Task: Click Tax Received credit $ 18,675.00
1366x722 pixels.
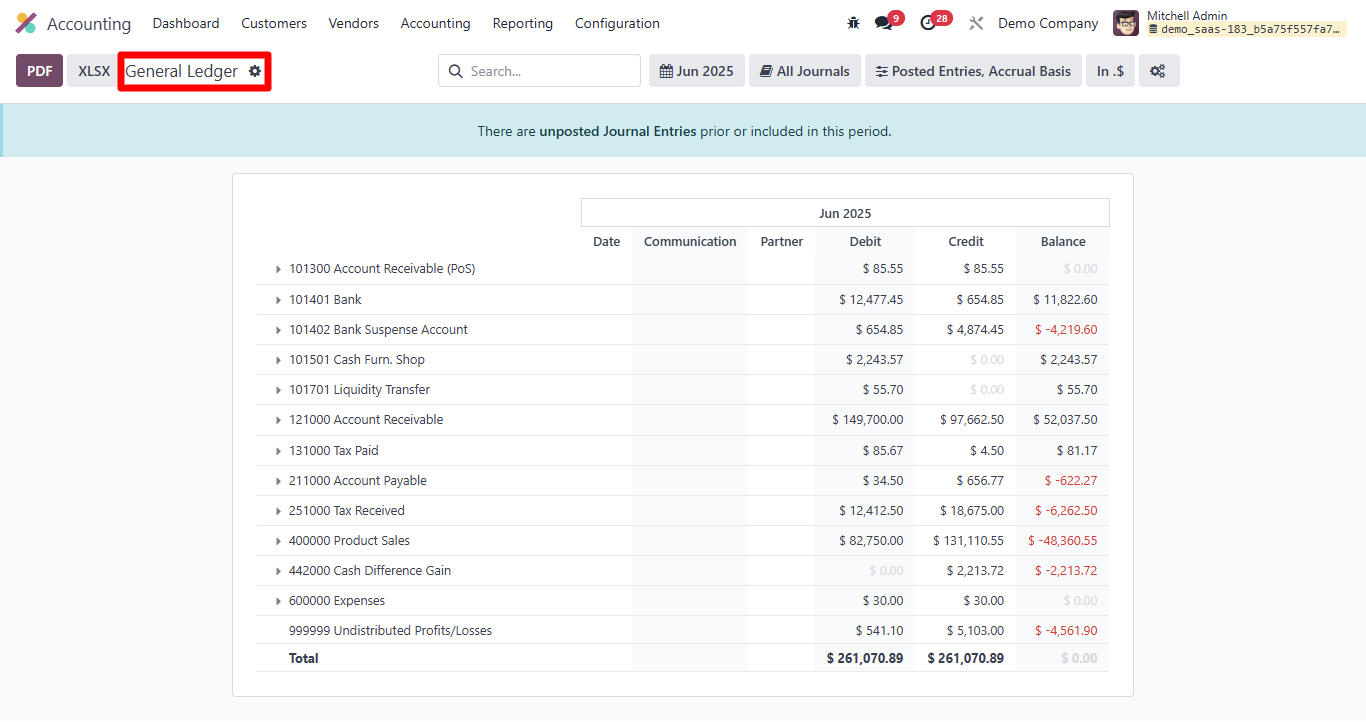Action: [x=972, y=511]
